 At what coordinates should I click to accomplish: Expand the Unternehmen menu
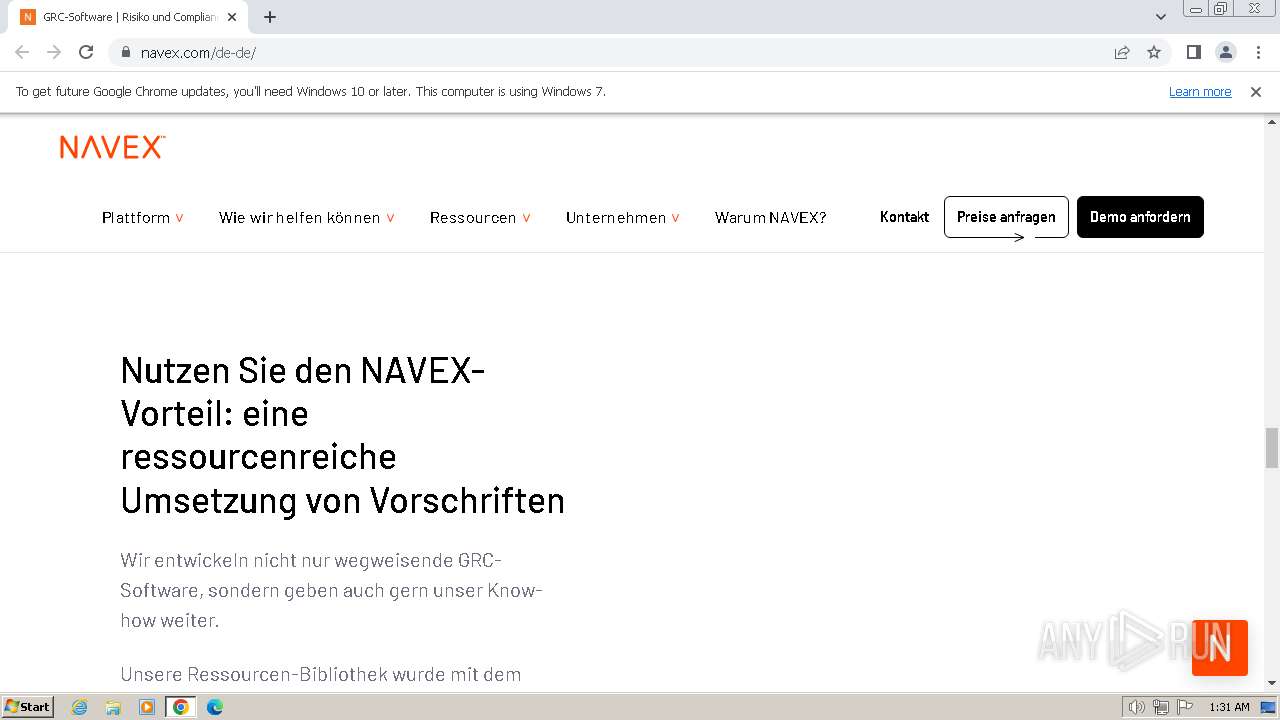623,217
